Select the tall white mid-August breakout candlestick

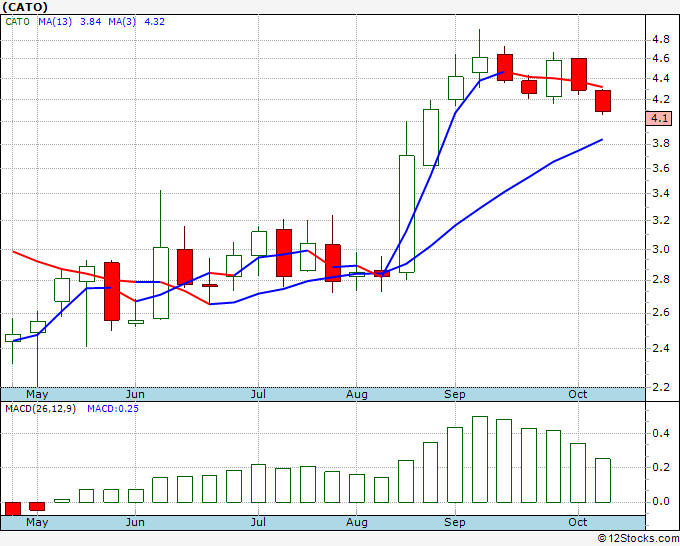pyautogui.click(x=407, y=214)
